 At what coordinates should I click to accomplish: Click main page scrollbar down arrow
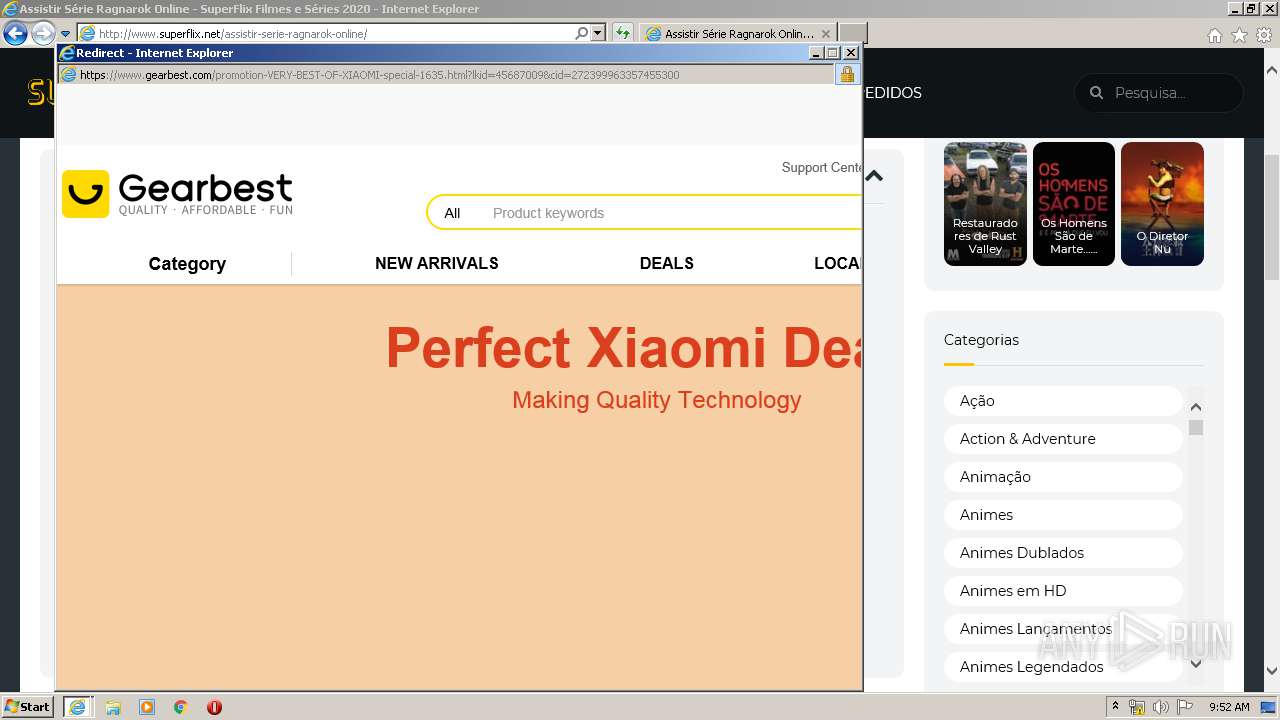(x=1272, y=671)
